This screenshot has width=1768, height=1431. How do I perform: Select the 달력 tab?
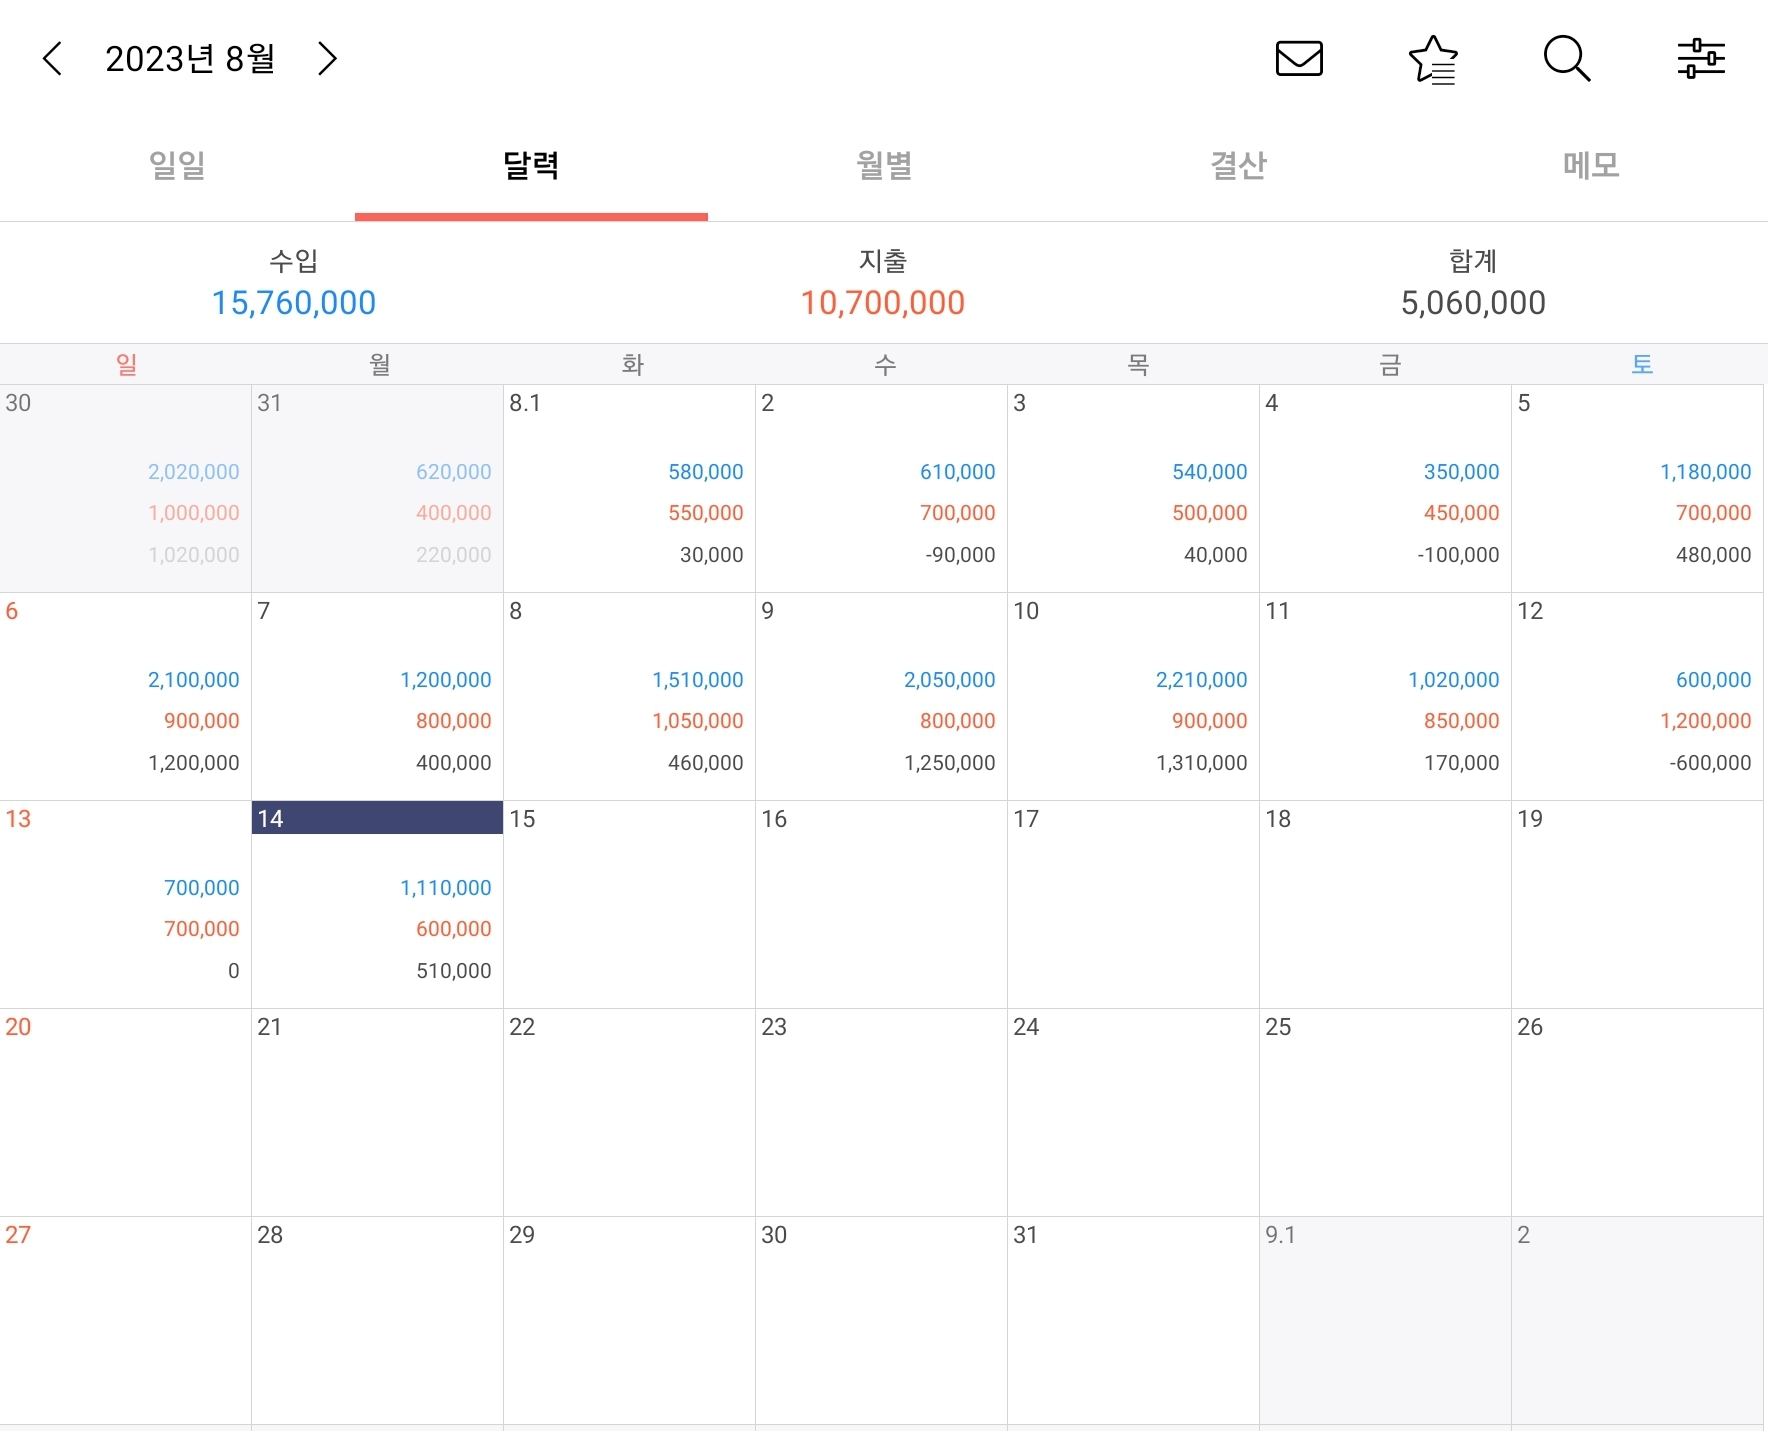(531, 165)
